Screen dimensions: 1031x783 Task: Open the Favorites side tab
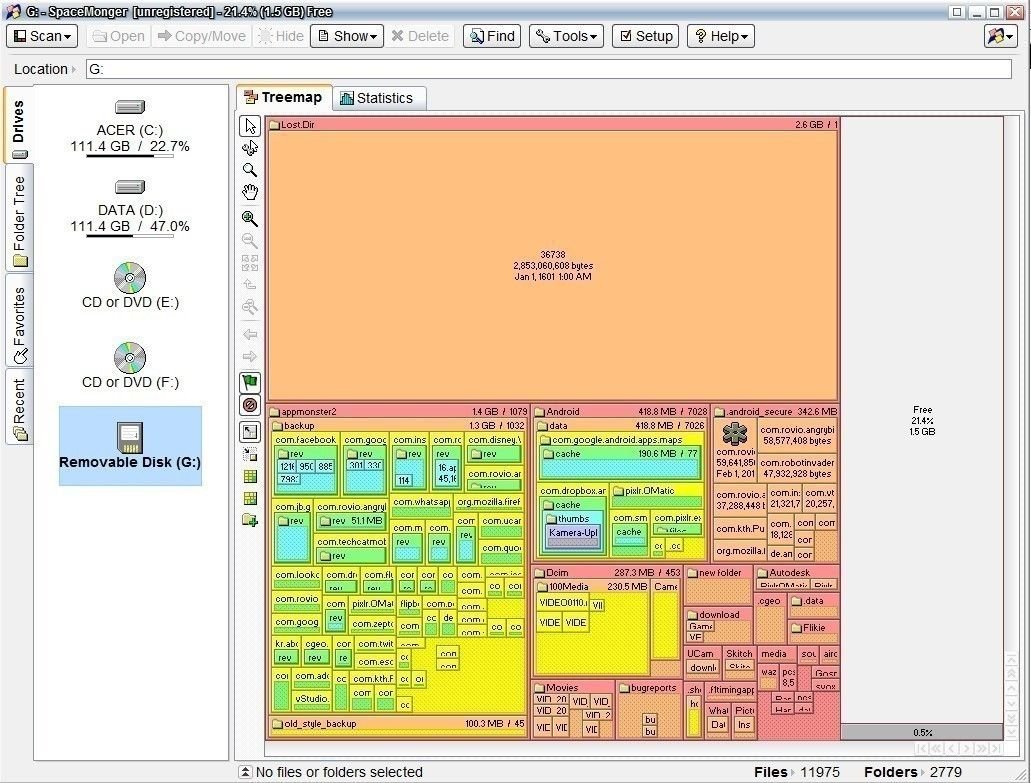19,321
